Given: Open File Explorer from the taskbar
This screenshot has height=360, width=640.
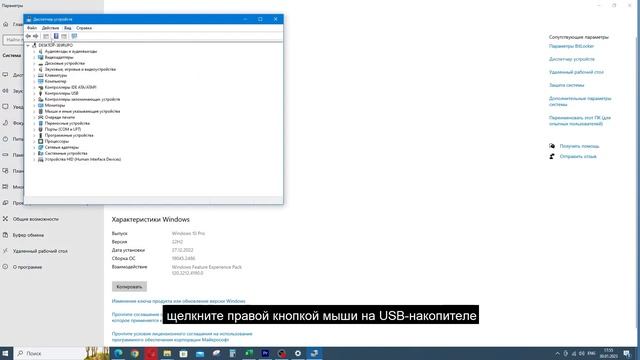Looking at the screenshot, I should point(167,353).
